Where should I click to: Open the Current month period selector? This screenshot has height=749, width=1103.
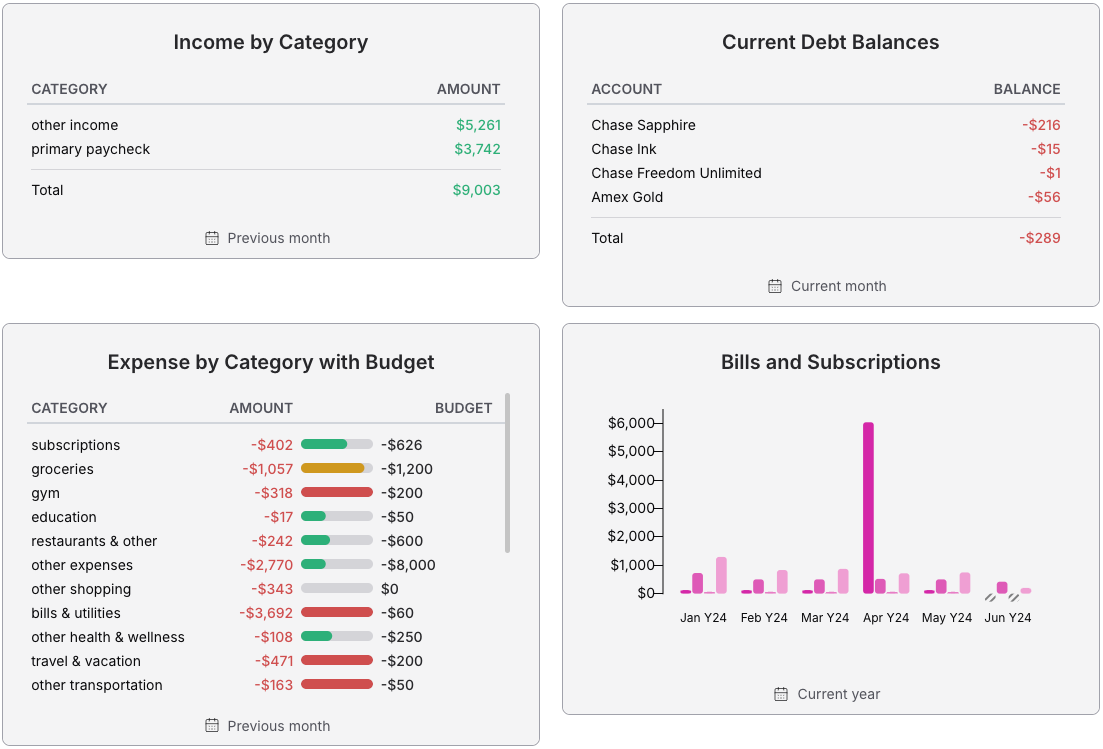click(x=838, y=286)
